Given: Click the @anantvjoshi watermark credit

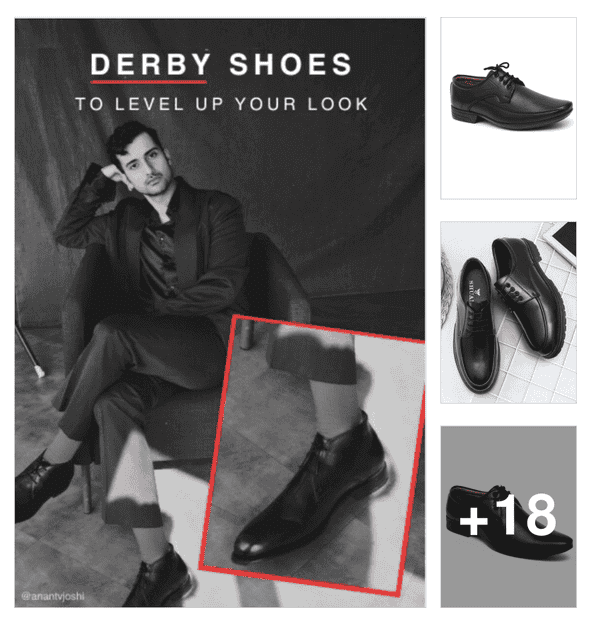Looking at the screenshot, I should pos(53,596).
